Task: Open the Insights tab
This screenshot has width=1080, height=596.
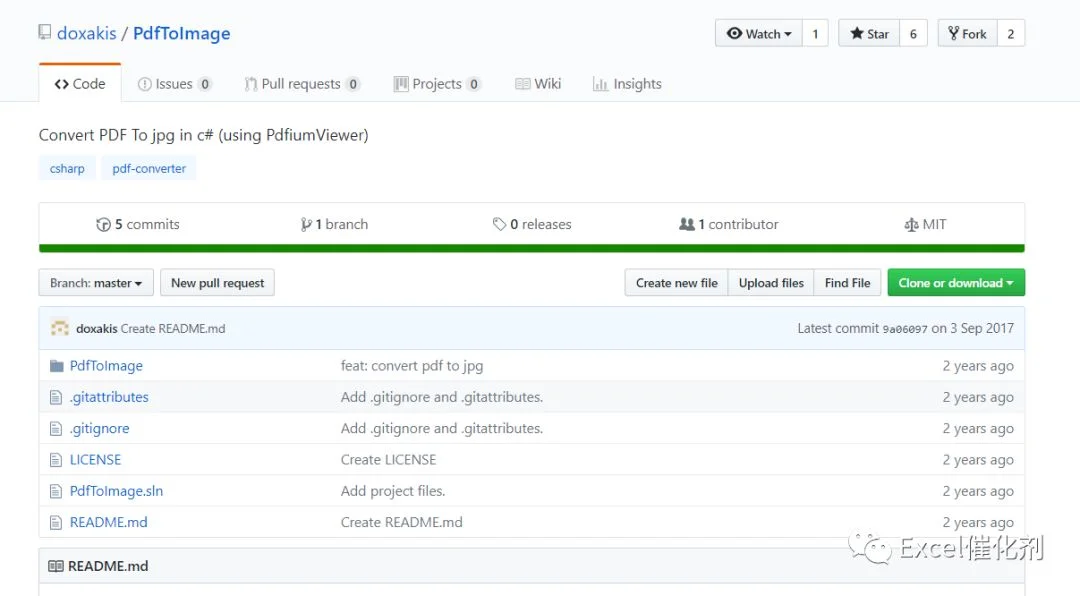Action: tap(627, 84)
